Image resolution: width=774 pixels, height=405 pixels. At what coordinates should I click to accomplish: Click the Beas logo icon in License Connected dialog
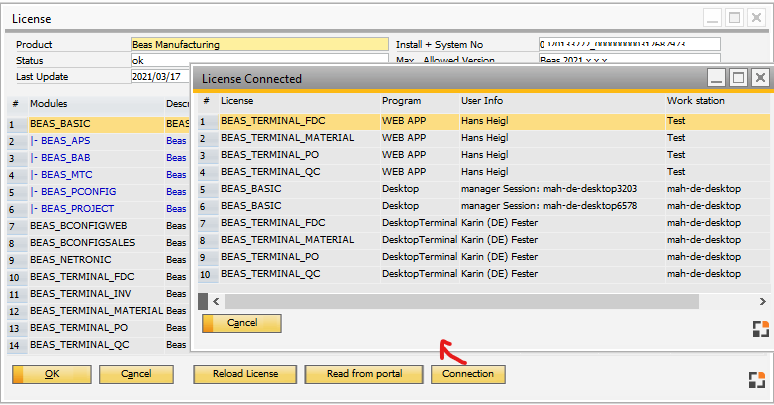[x=759, y=329]
